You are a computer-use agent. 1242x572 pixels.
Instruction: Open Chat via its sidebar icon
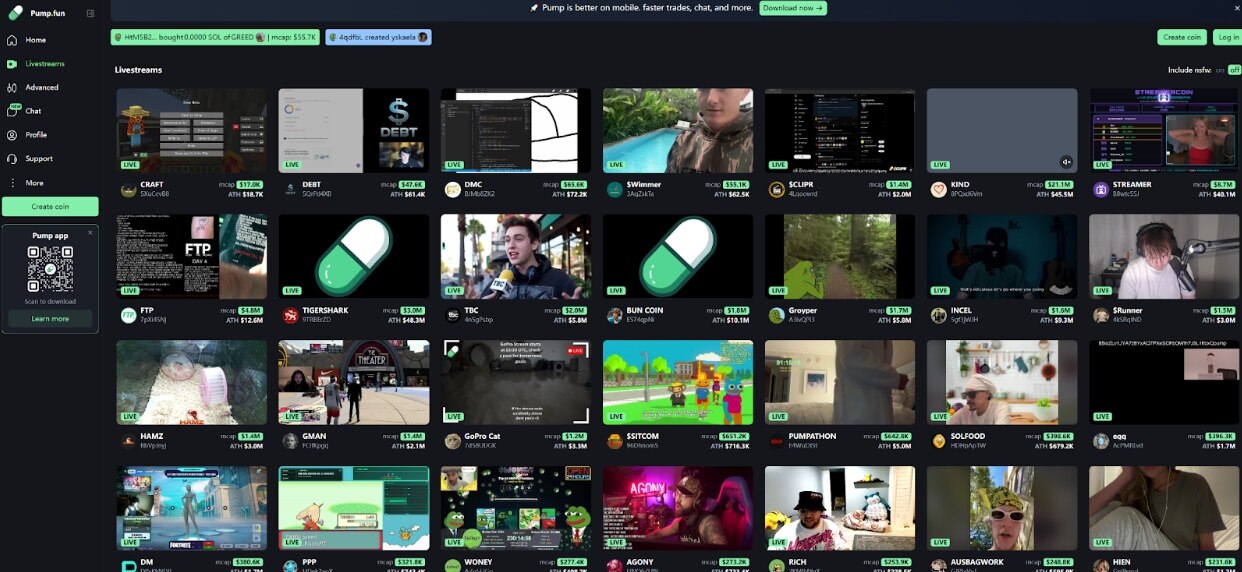12,111
